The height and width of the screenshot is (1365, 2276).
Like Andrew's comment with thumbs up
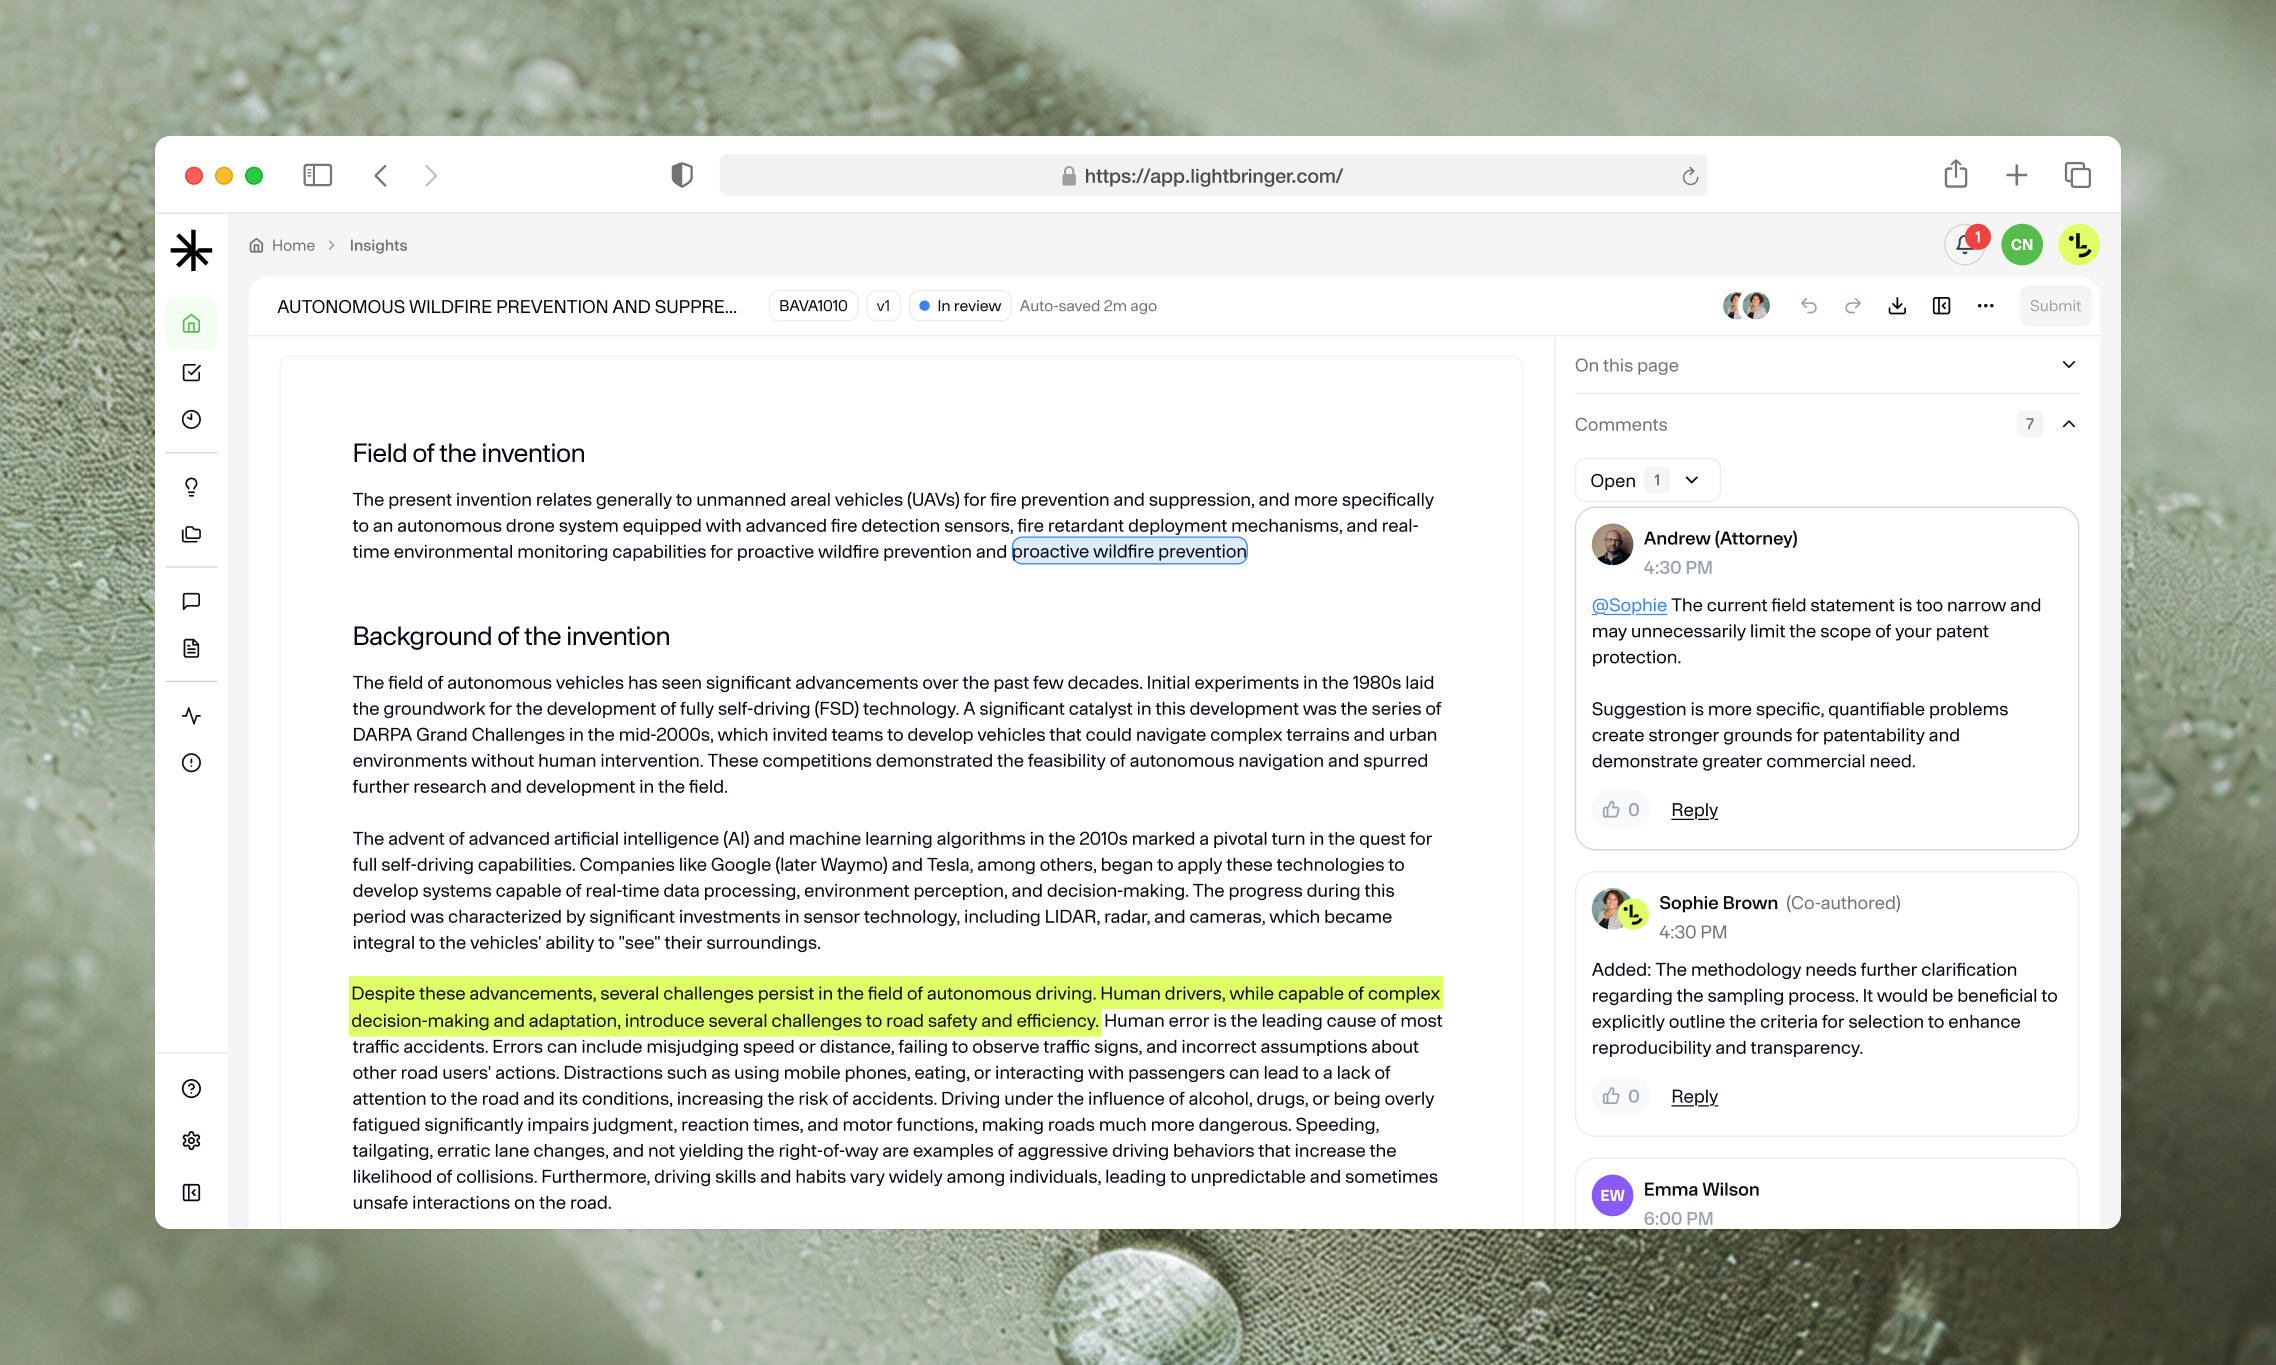(x=1621, y=810)
